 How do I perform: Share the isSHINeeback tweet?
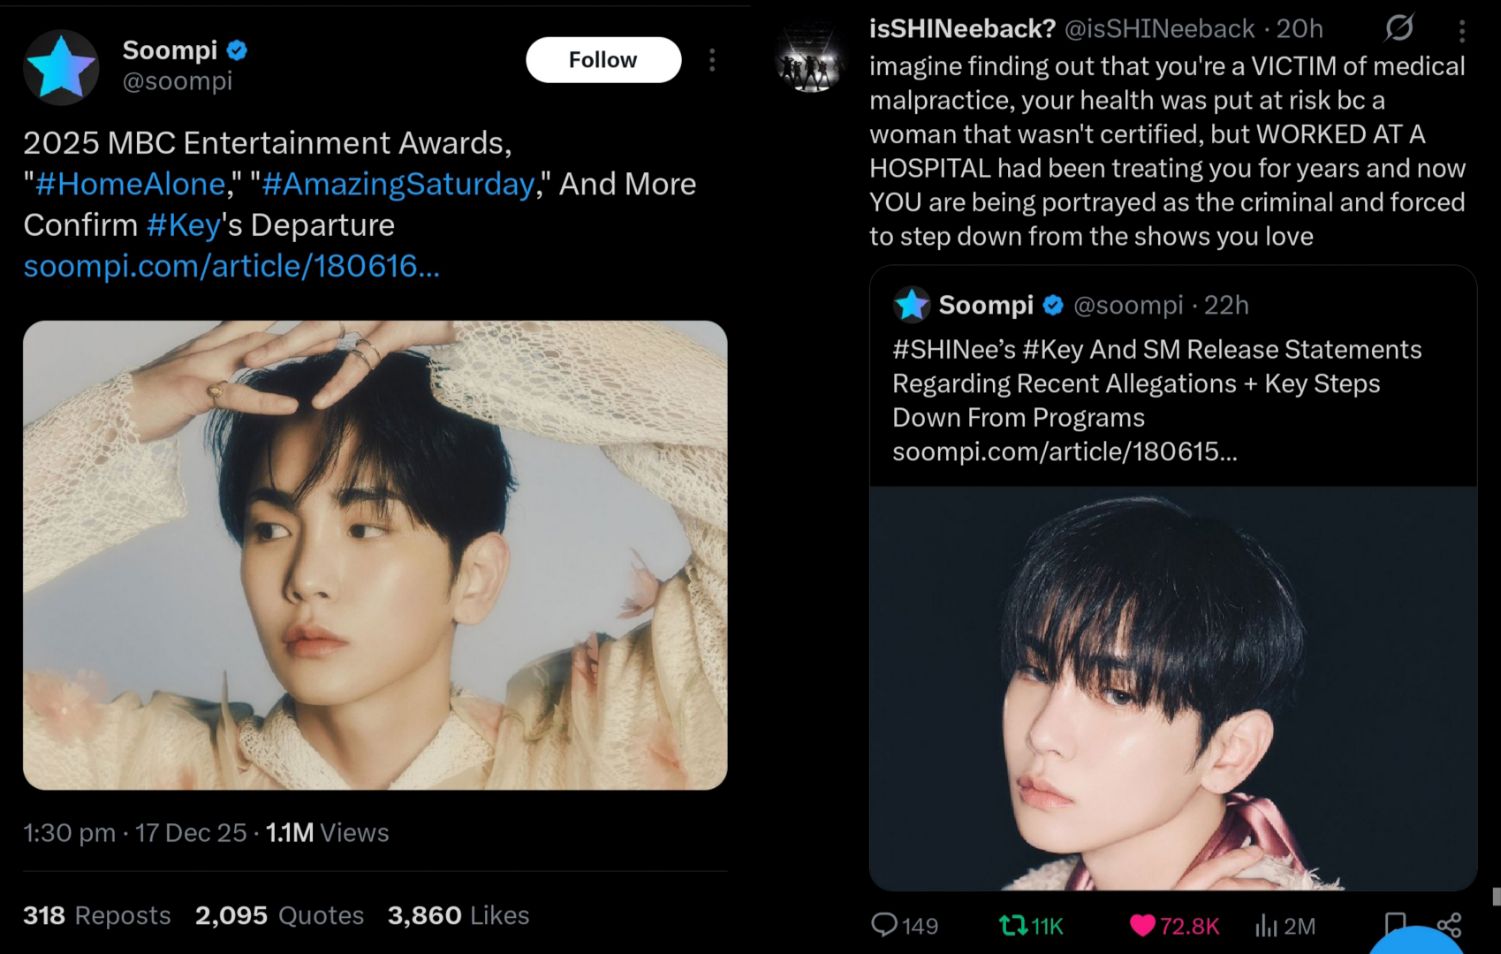click(x=1449, y=925)
